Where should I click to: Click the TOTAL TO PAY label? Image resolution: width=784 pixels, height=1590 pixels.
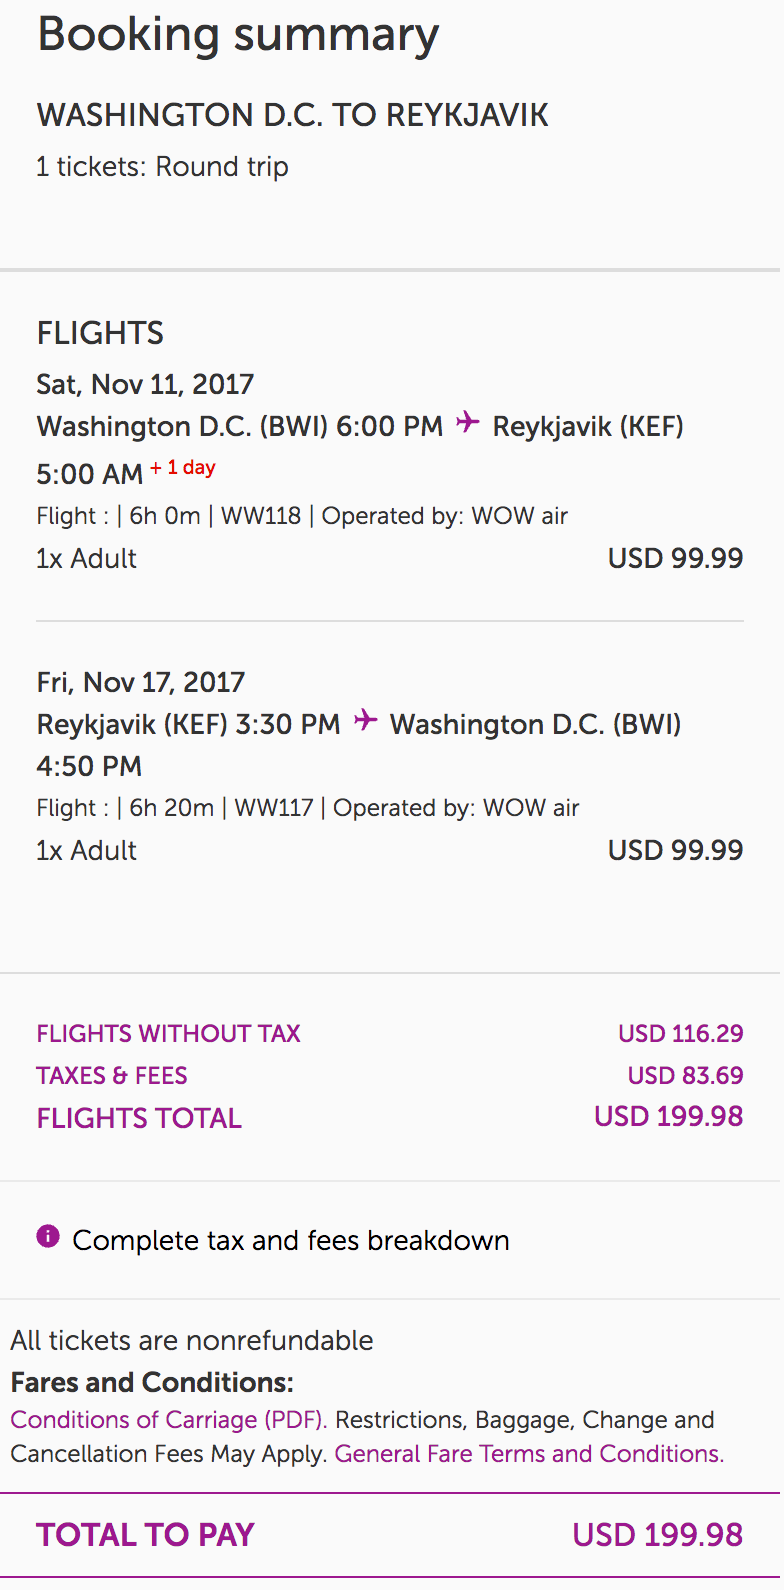coord(145,1535)
